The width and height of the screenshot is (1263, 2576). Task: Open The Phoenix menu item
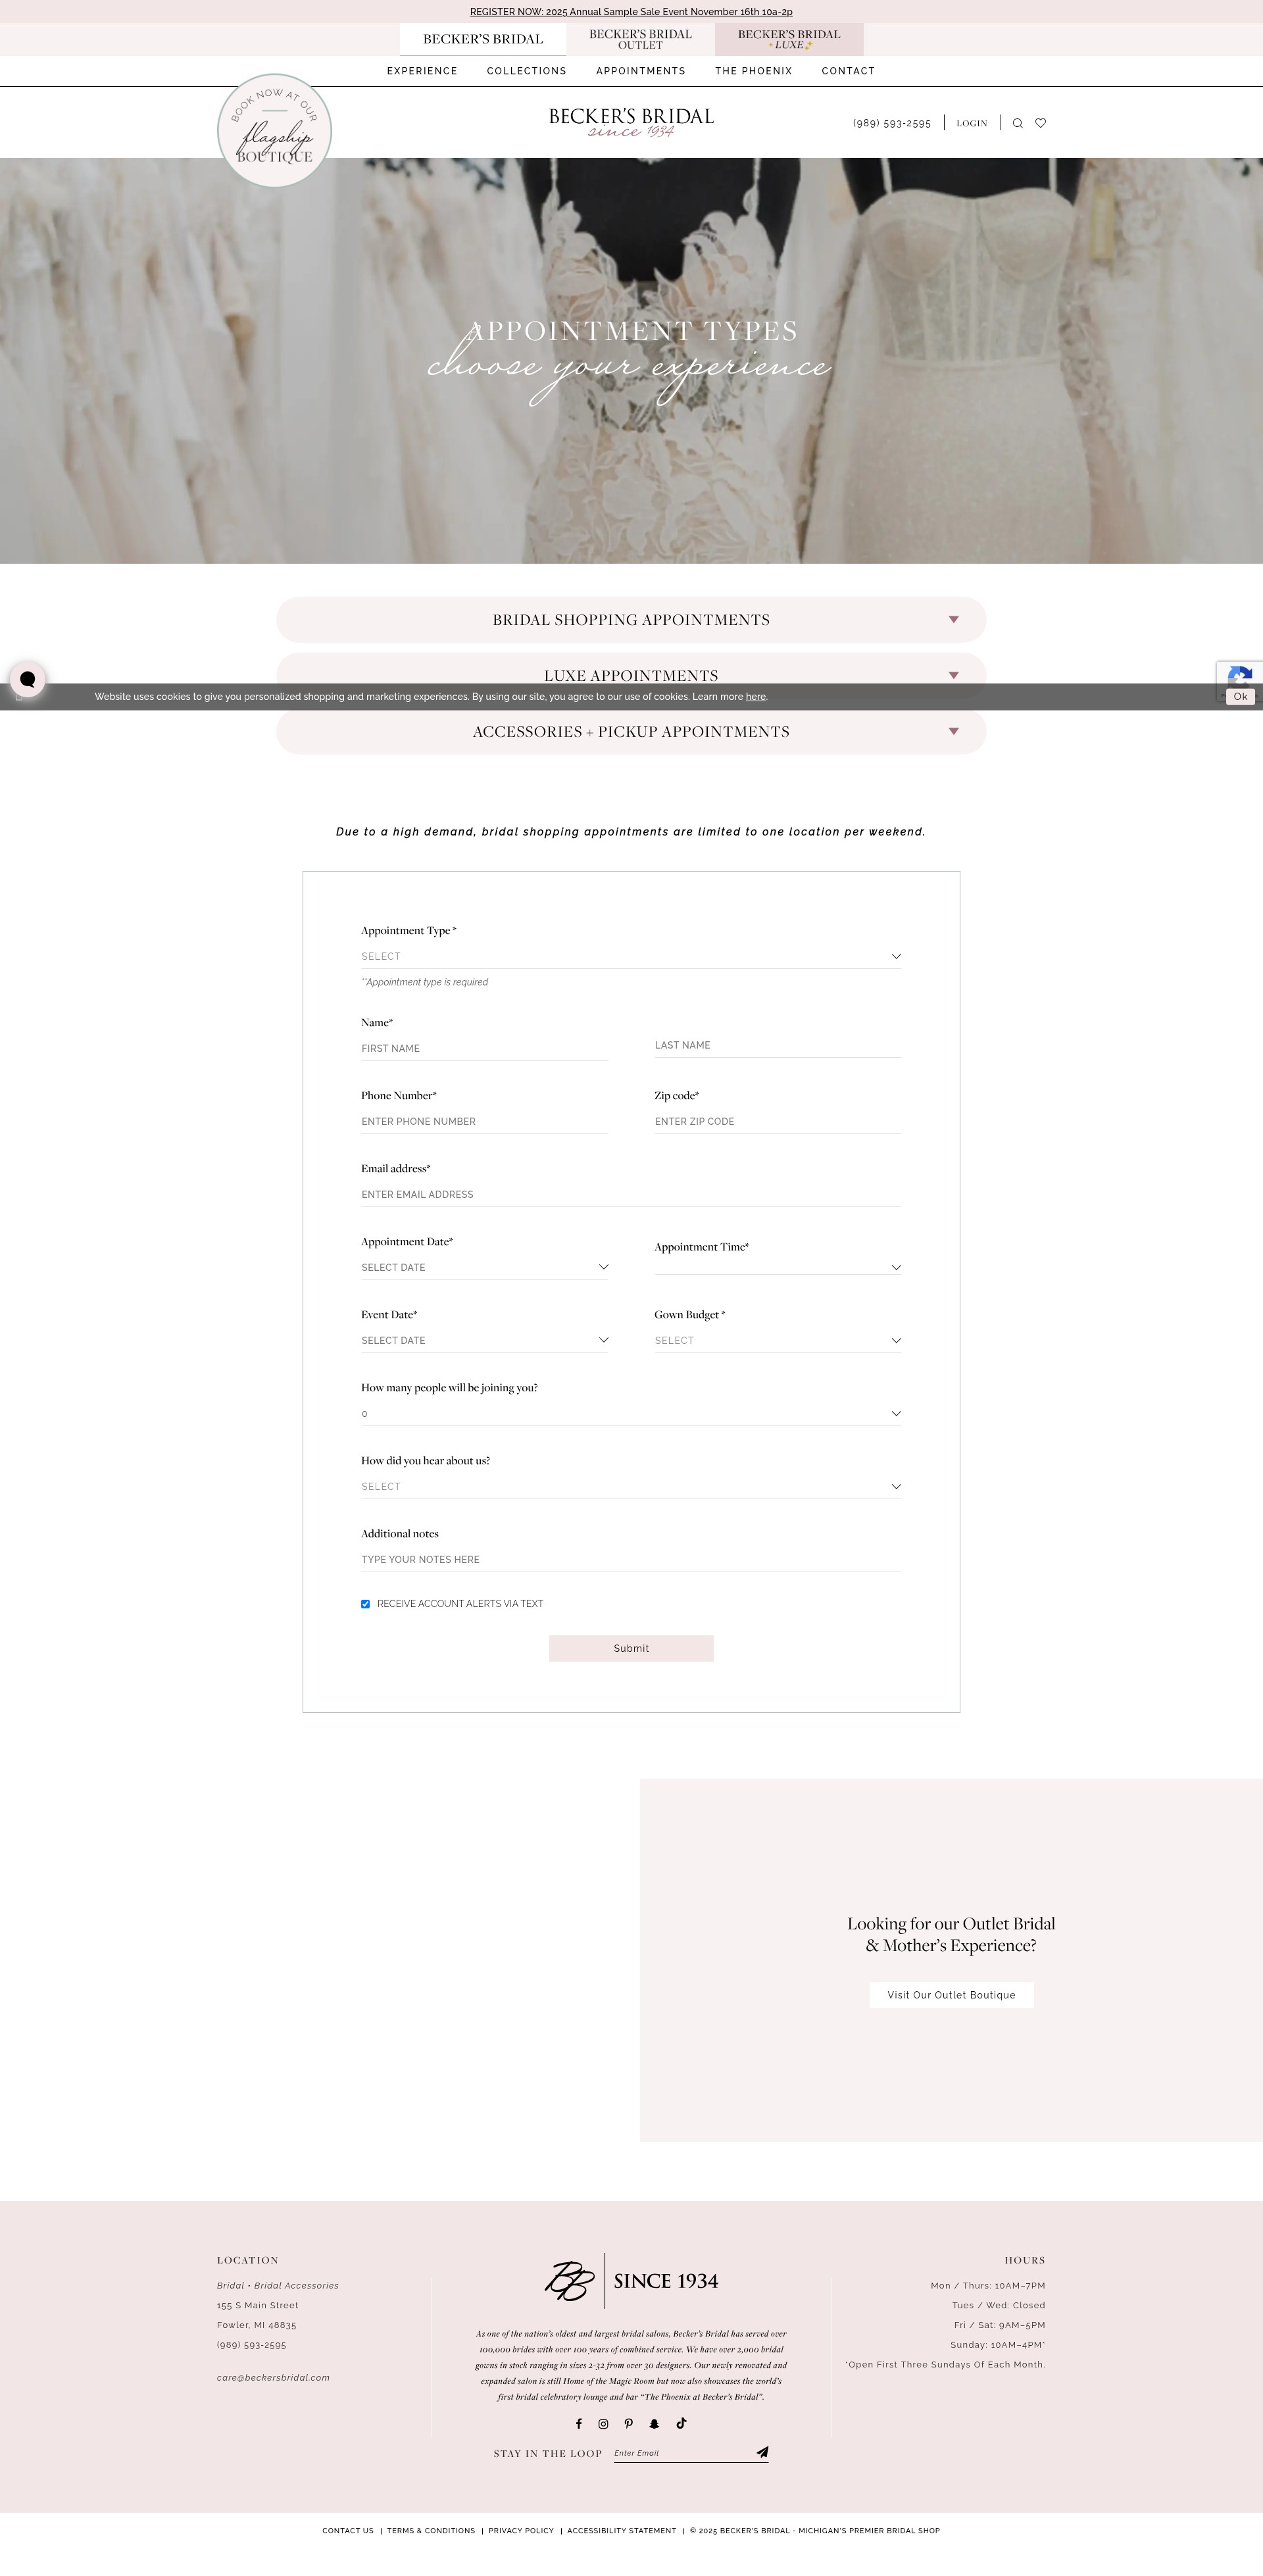(x=754, y=71)
